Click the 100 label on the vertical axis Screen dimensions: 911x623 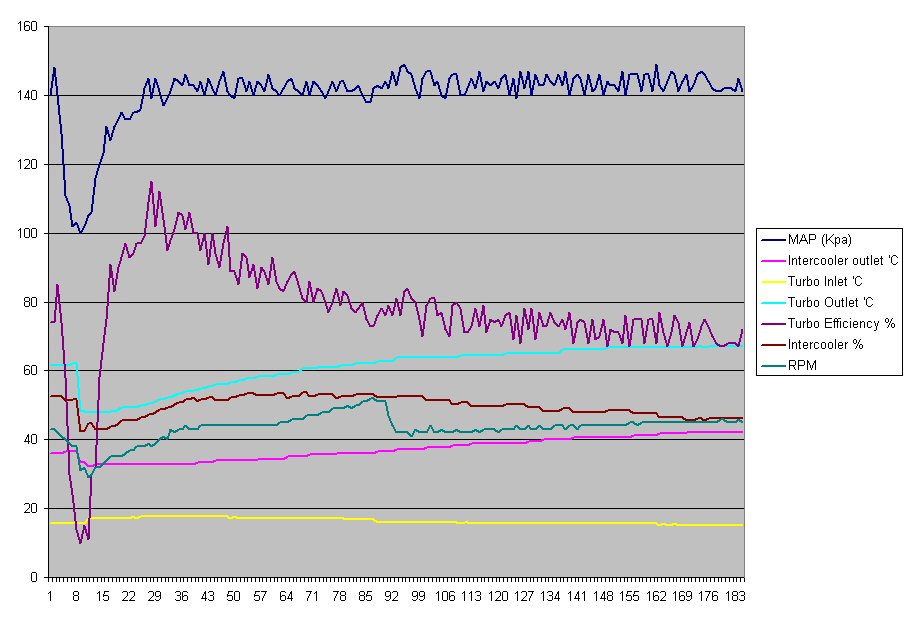click(27, 233)
